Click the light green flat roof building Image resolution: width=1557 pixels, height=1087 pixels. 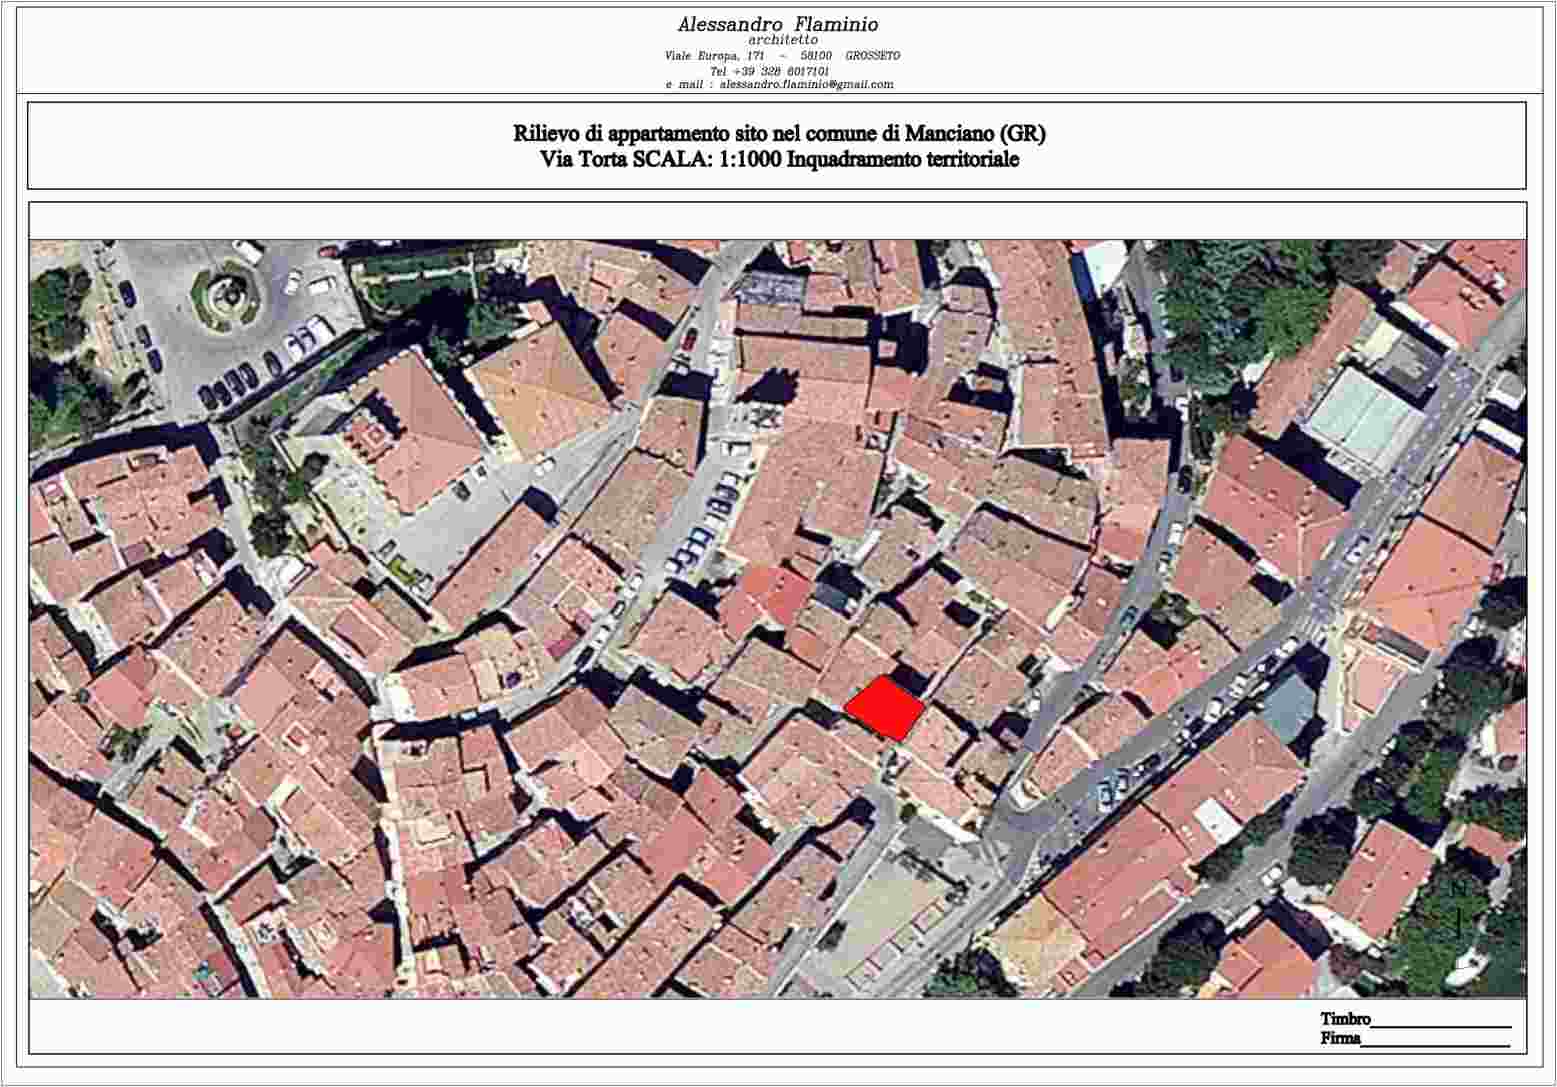point(1362,415)
